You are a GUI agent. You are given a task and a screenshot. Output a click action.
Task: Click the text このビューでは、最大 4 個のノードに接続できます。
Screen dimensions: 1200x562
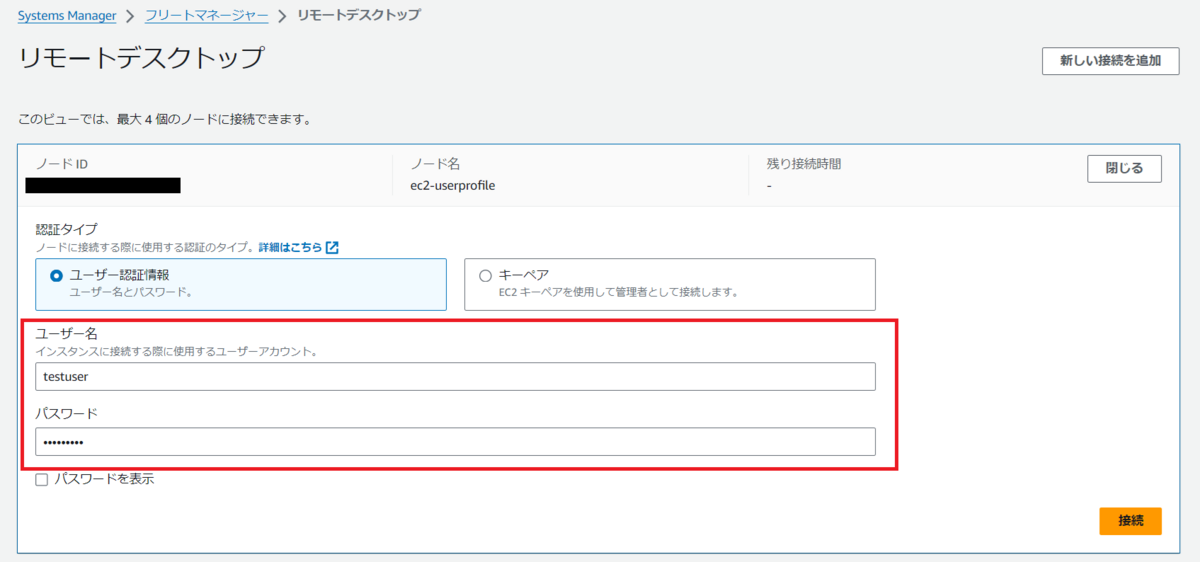[x=164, y=119]
